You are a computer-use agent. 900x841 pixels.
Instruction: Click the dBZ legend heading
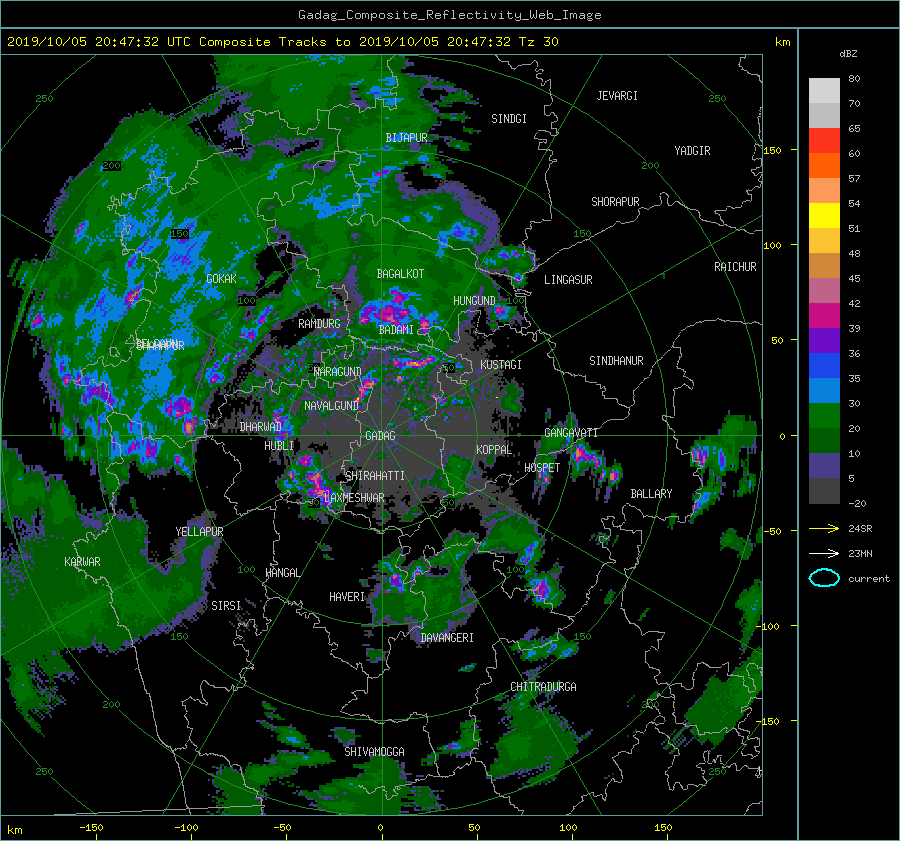[x=848, y=53]
